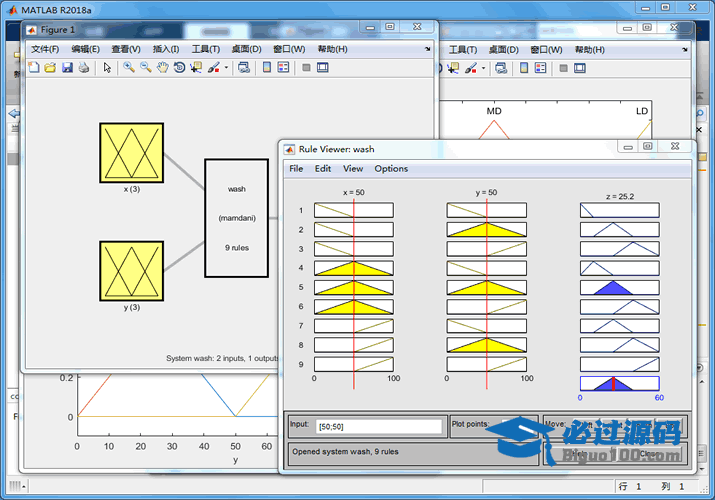Select rule number 1 in Rule Viewer
The height and width of the screenshot is (500, 715).
coord(301,211)
